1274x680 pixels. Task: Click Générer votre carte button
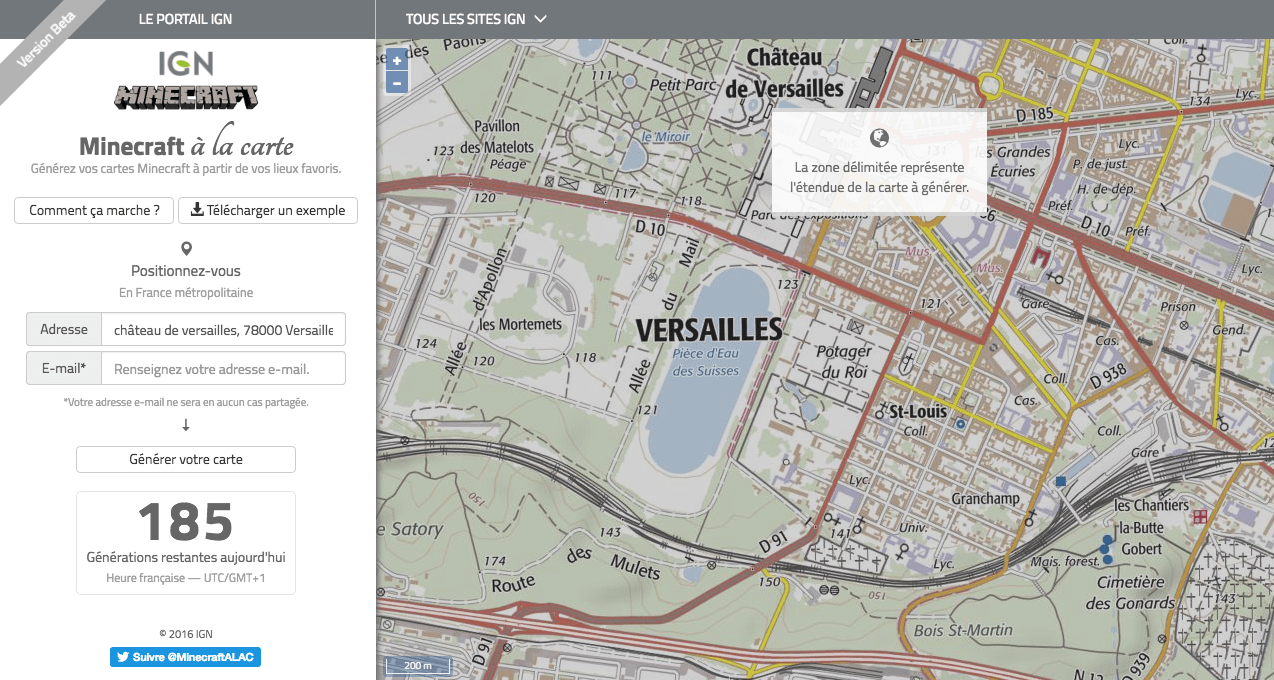coord(186,459)
